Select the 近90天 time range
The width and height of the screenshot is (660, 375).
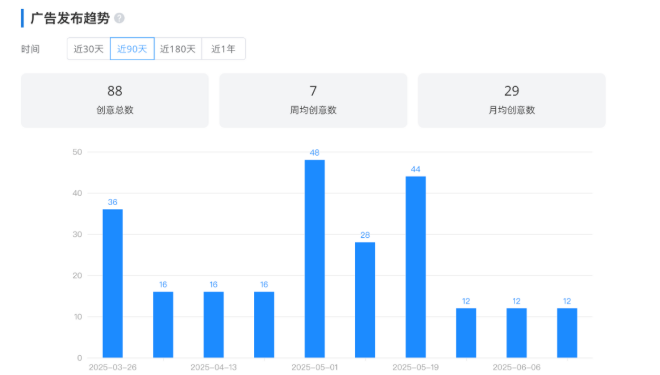tap(132, 49)
